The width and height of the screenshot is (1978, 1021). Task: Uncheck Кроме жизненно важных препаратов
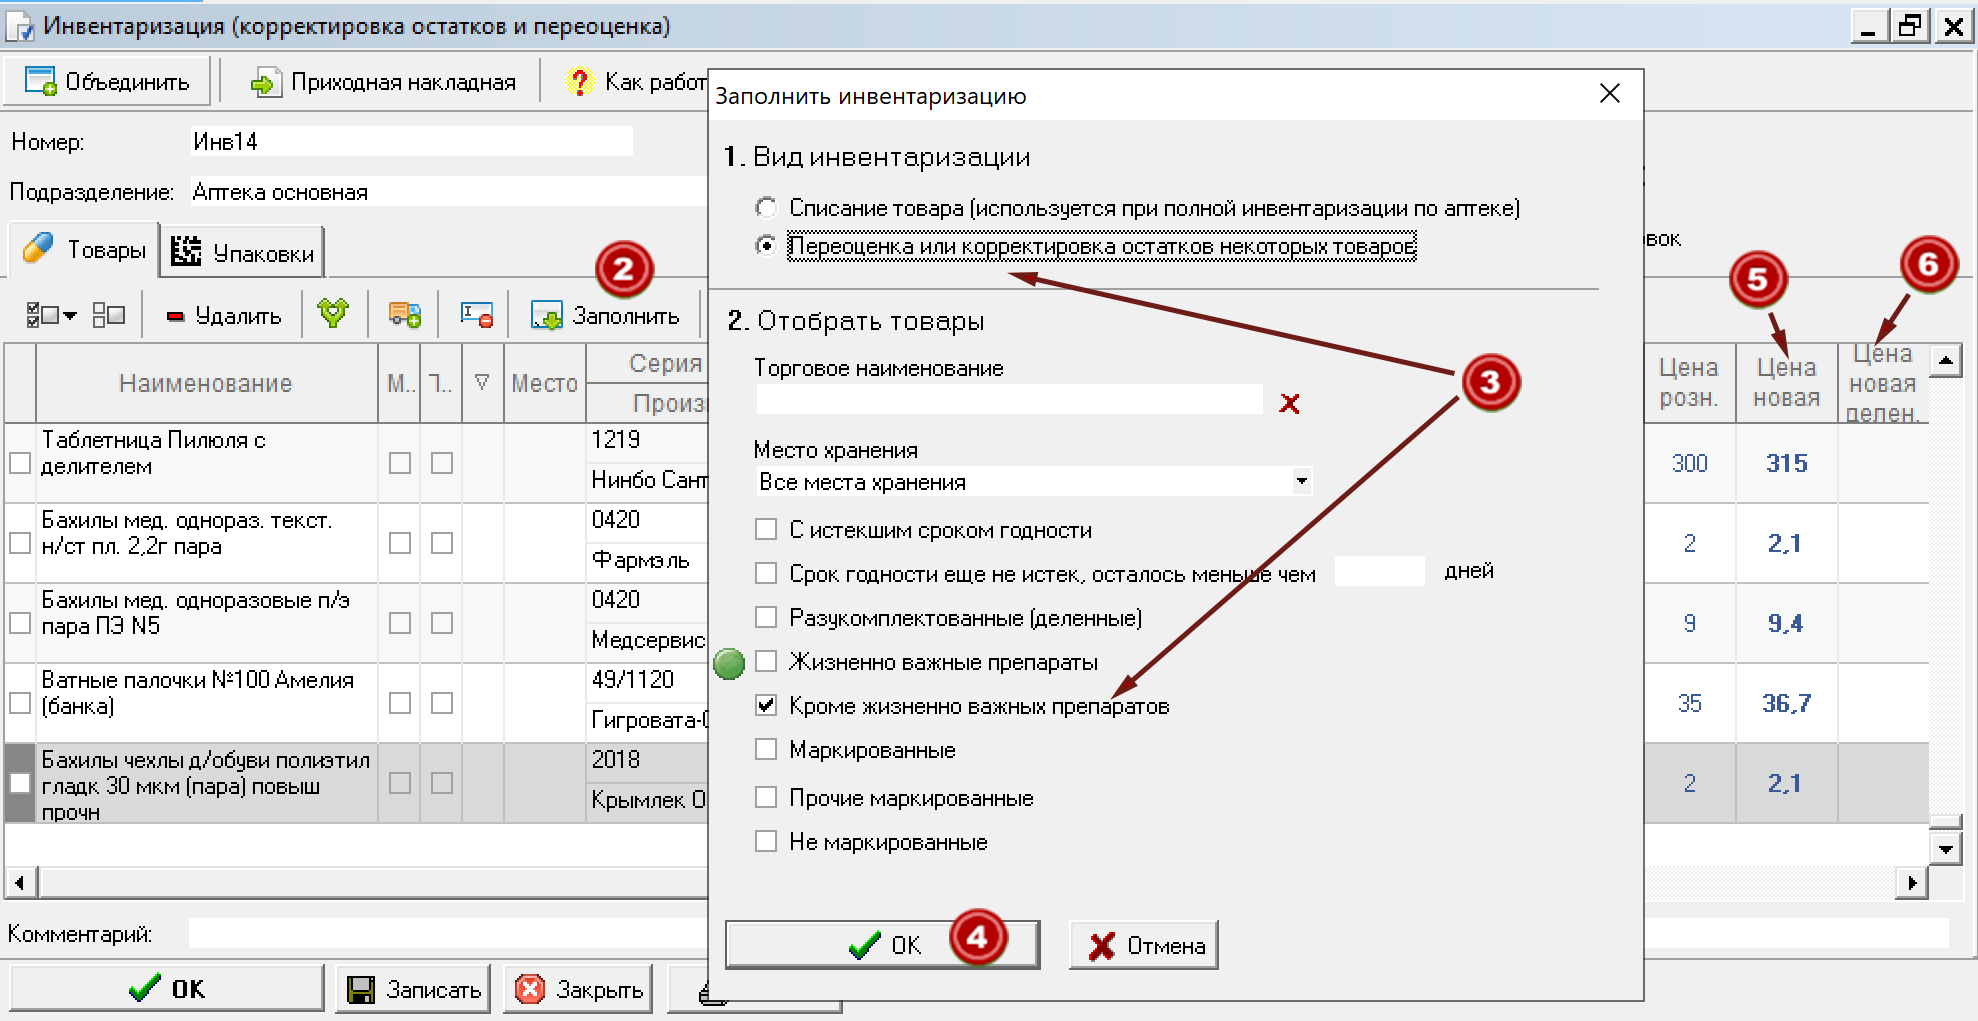(x=766, y=705)
